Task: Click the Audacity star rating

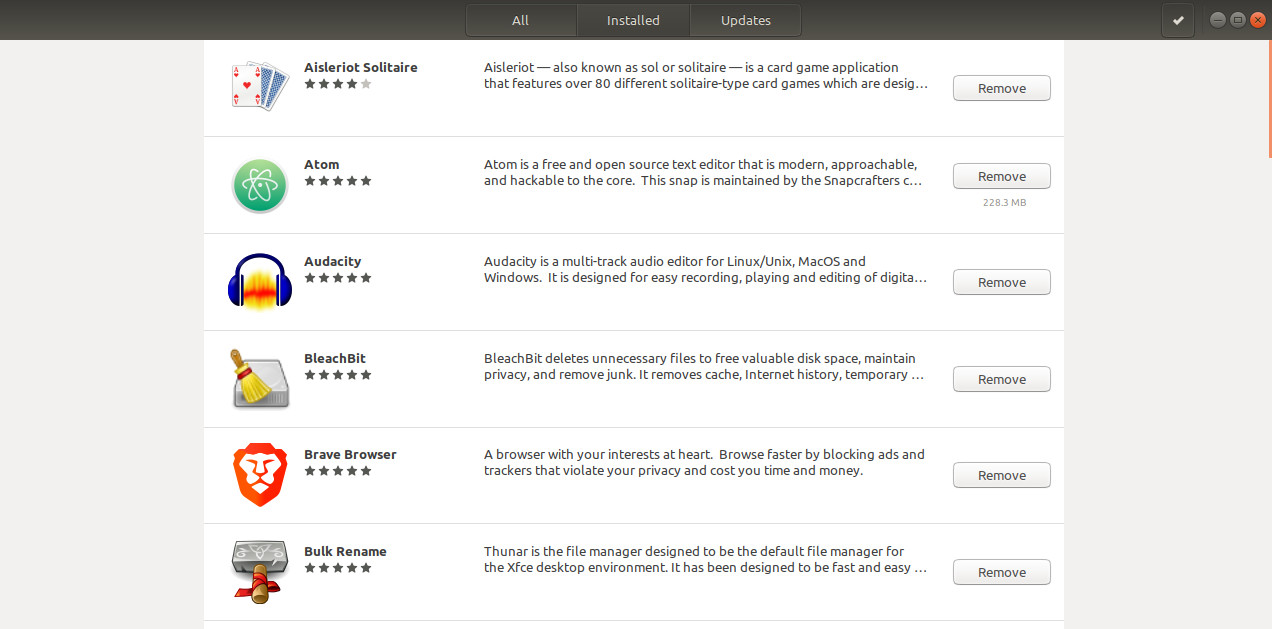Action: (x=338, y=278)
